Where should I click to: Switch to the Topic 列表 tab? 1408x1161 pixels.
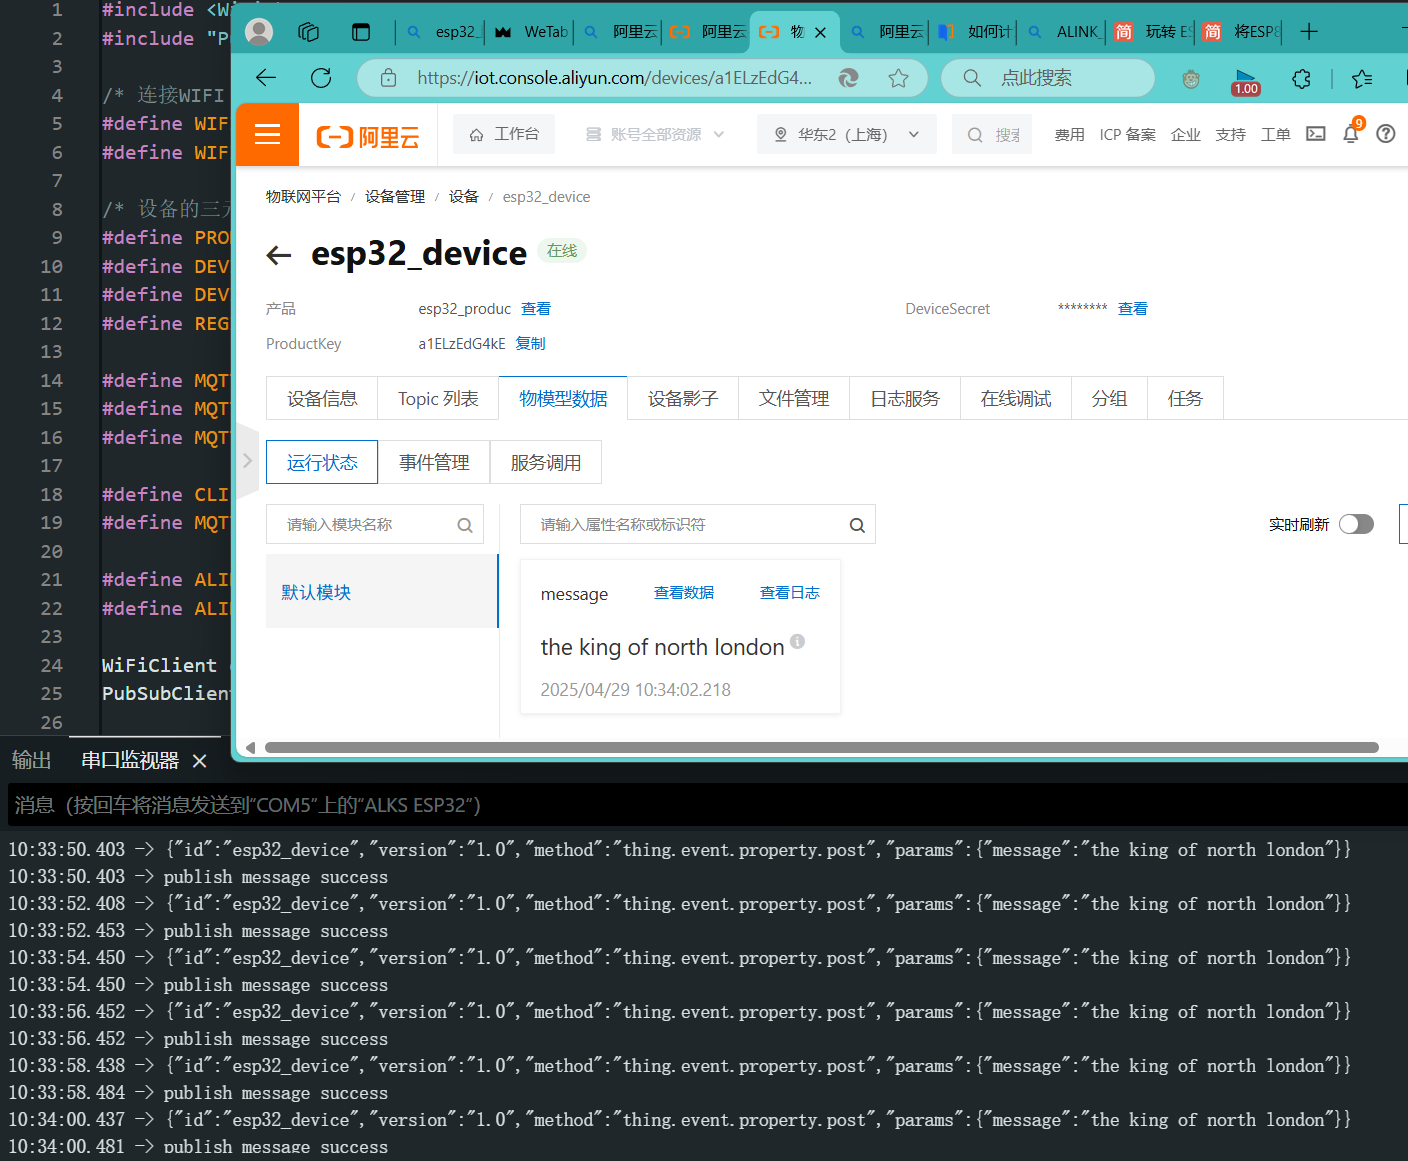click(x=438, y=398)
